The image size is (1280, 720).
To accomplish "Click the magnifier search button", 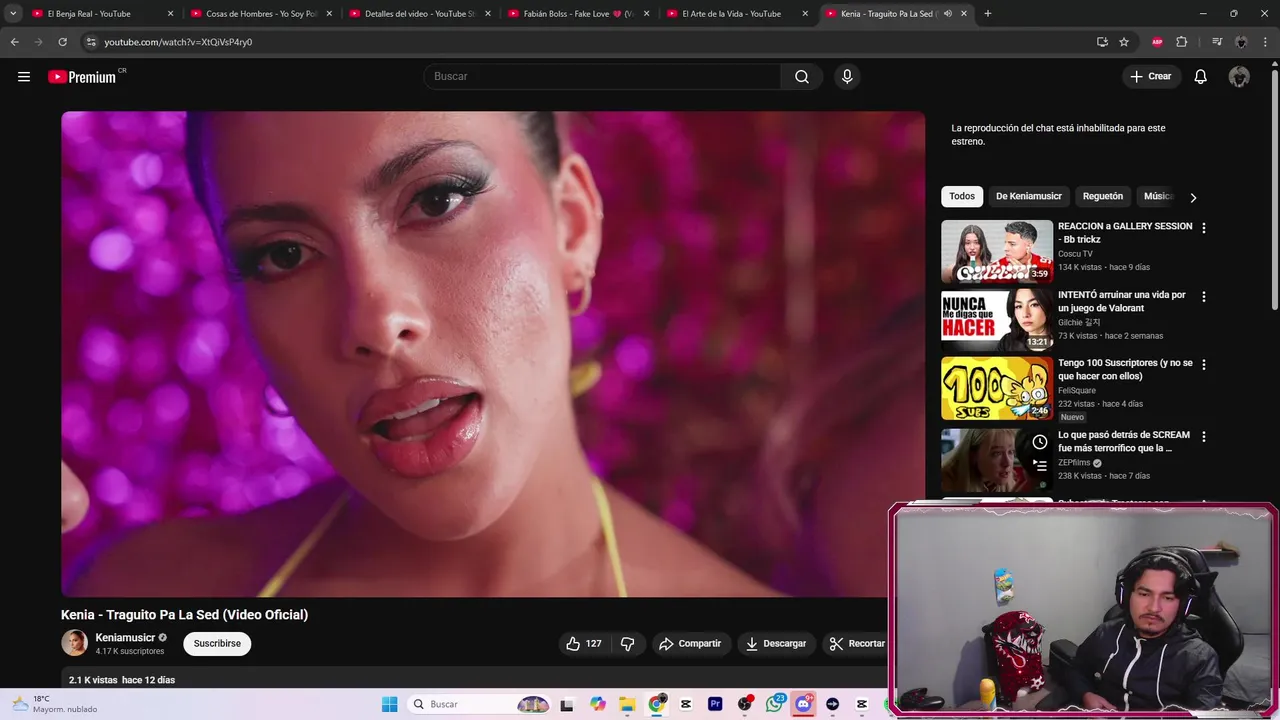I will (802, 77).
